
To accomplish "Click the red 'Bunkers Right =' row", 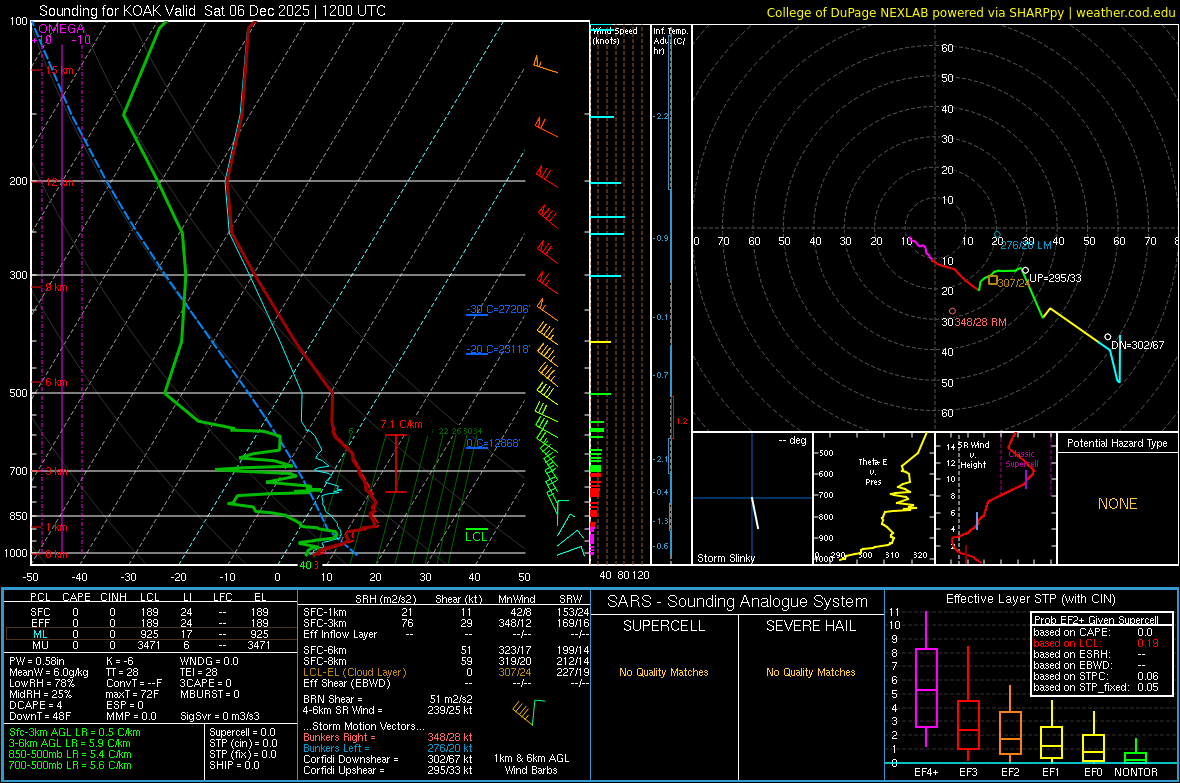I will click(388, 737).
